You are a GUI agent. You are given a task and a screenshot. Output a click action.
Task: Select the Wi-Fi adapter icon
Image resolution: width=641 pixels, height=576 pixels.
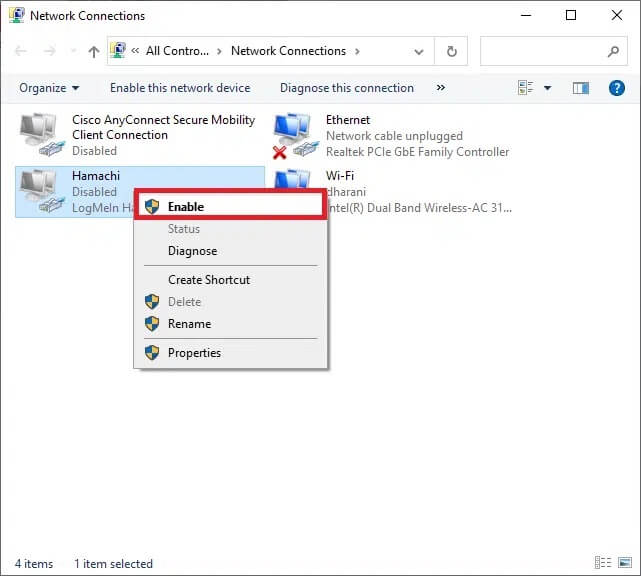click(x=293, y=179)
